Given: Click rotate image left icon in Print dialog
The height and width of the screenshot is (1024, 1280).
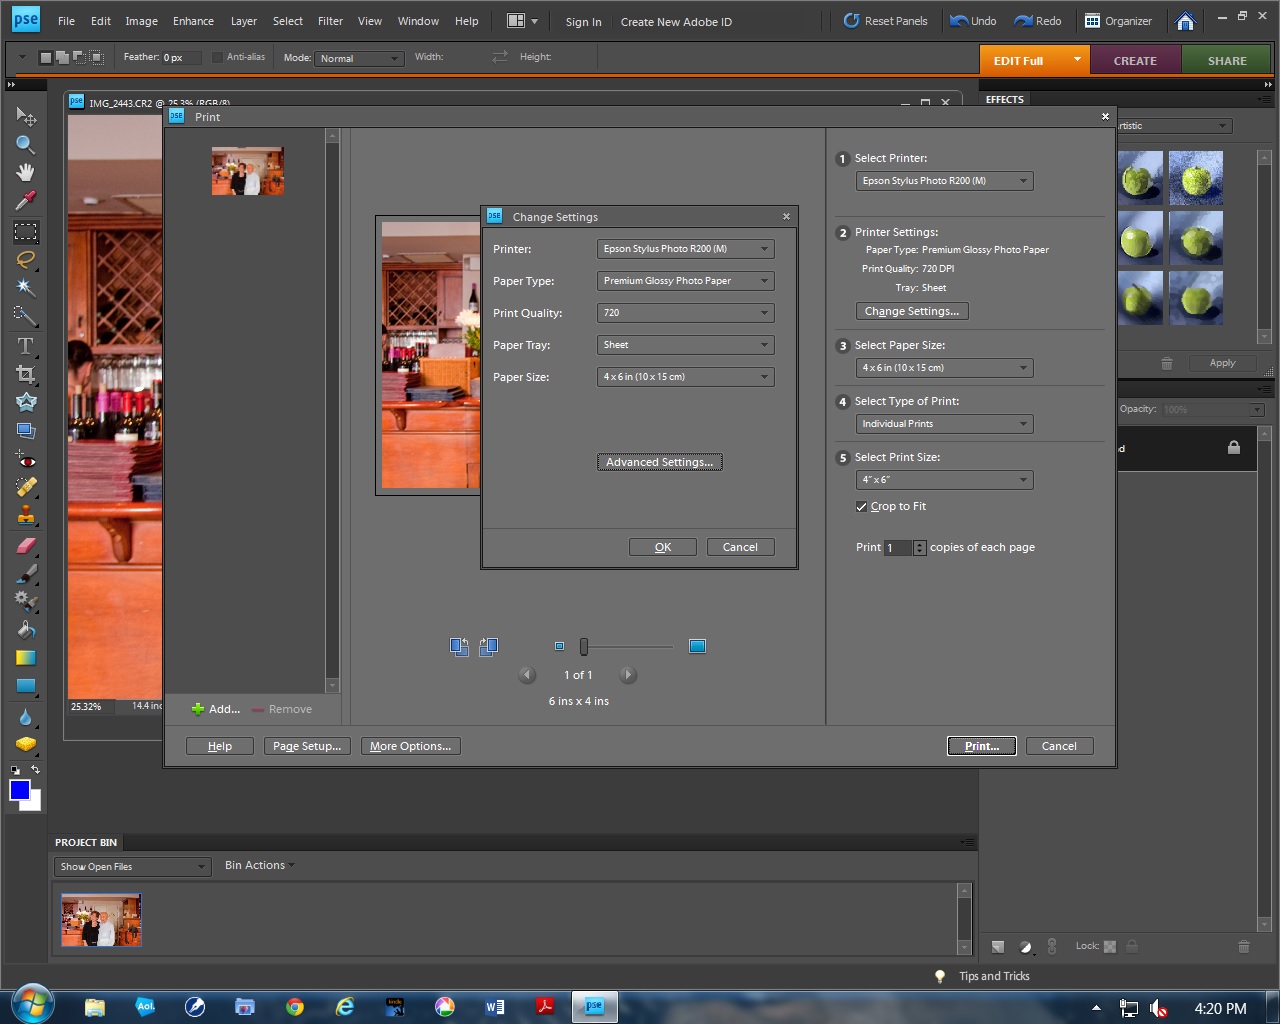Looking at the screenshot, I should pos(459,647).
